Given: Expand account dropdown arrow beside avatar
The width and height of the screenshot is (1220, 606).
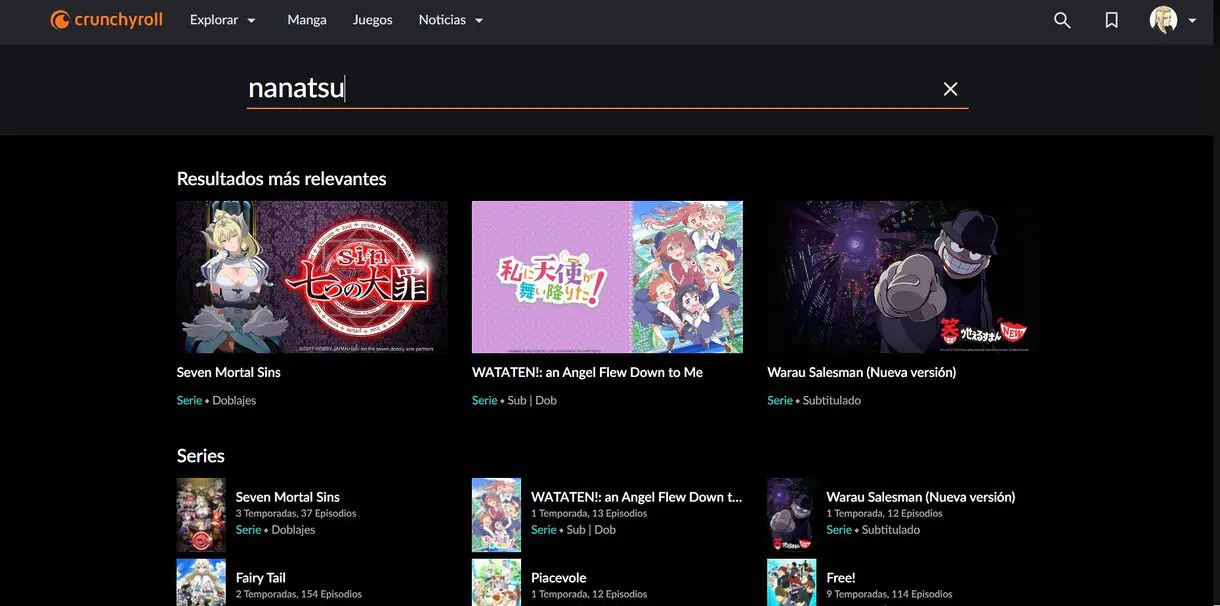Looking at the screenshot, I should (x=1192, y=21).
